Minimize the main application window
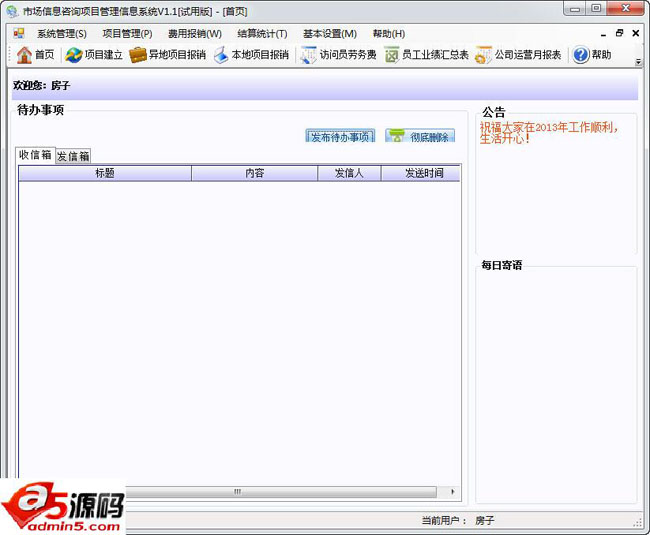650x535 pixels. (x=575, y=9)
